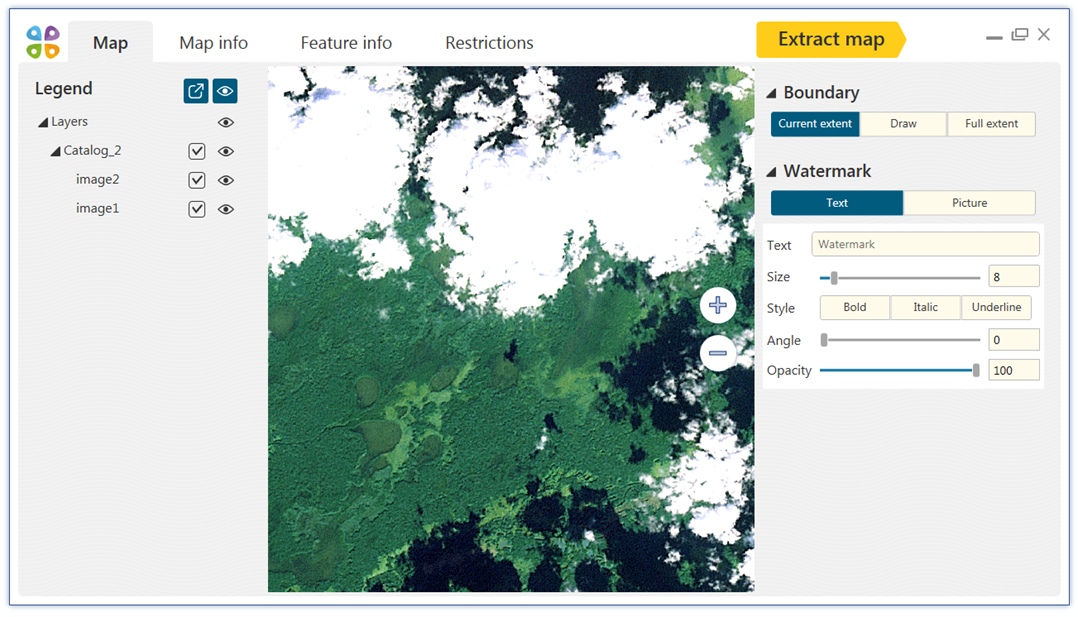Viewport: 1078px width, 617px height.
Task: Click the Legend panel heading
Action: [63, 89]
